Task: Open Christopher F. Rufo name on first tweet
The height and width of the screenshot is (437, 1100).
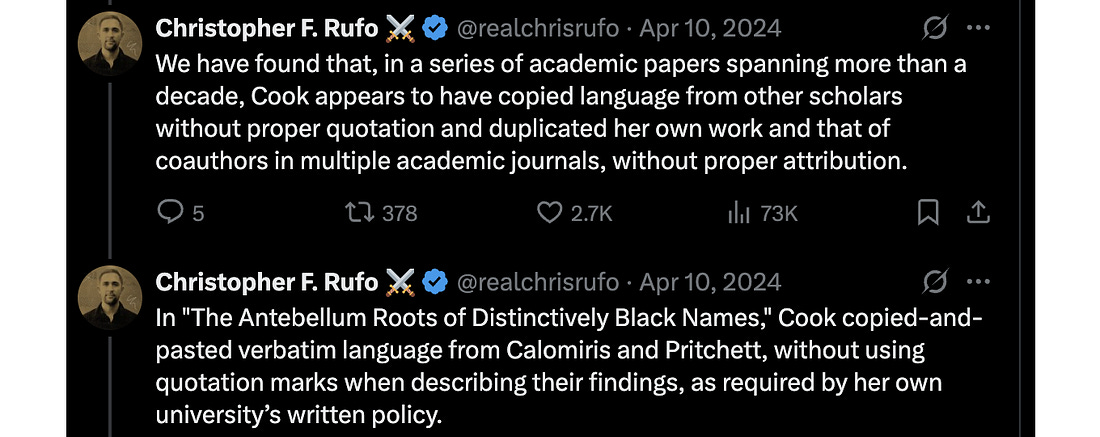Action: (267, 29)
